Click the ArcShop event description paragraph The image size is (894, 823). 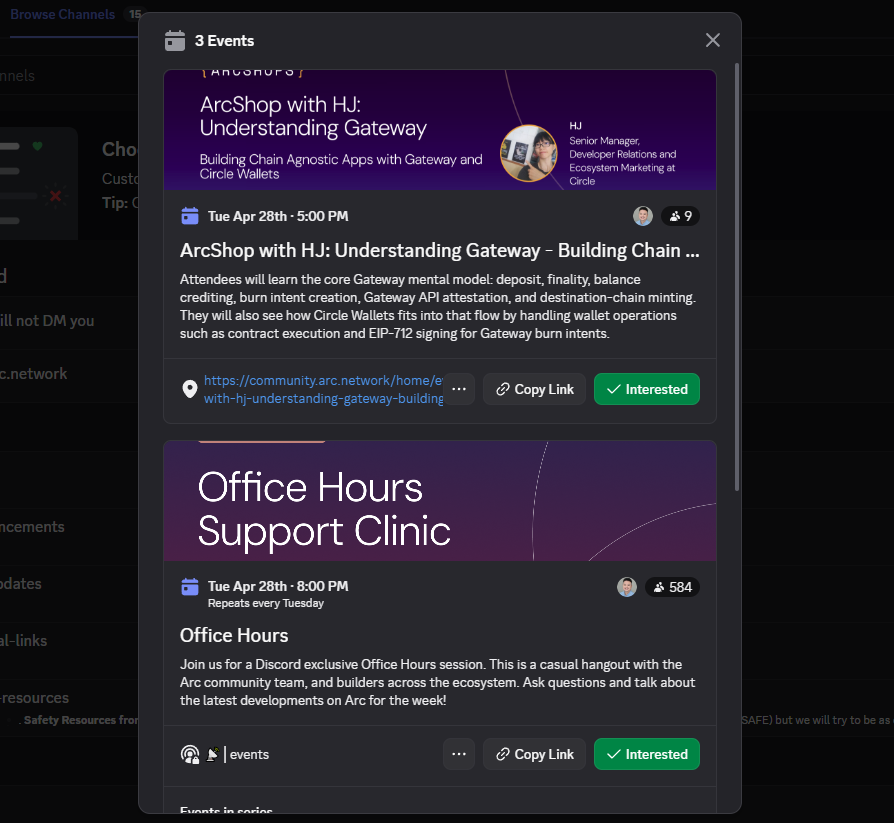tap(438, 306)
